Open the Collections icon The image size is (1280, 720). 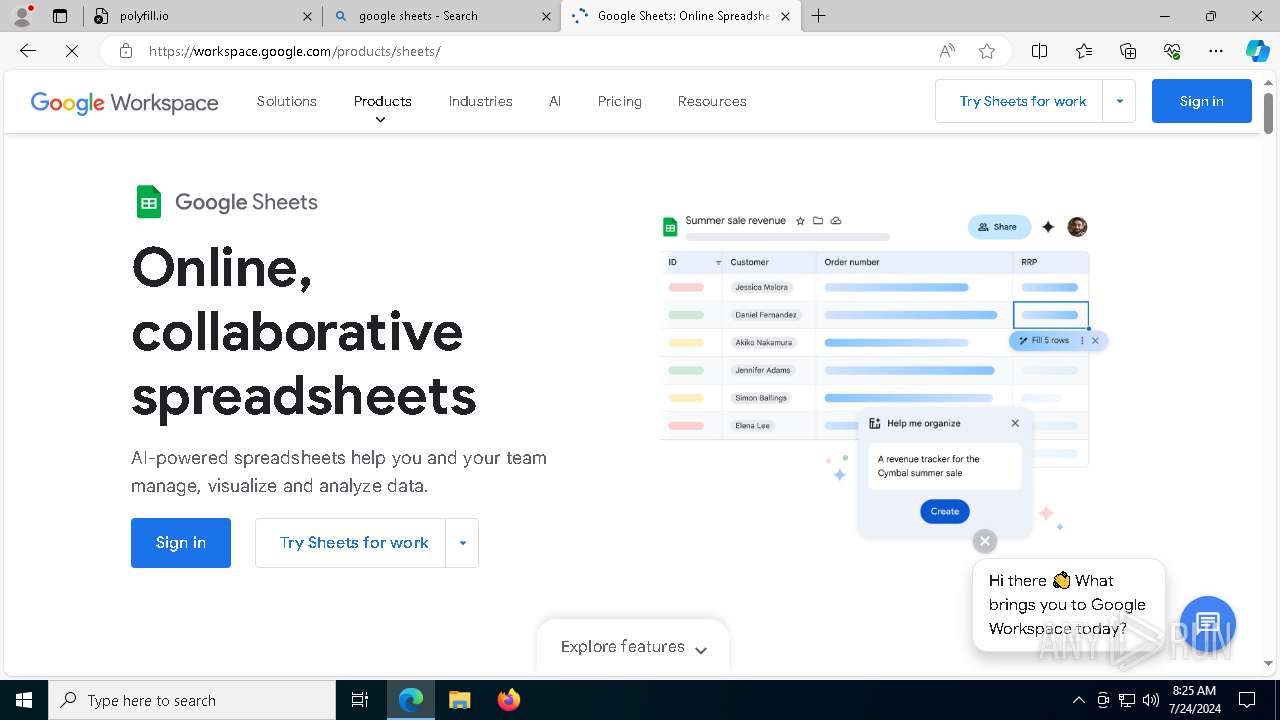[x=1128, y=51]
